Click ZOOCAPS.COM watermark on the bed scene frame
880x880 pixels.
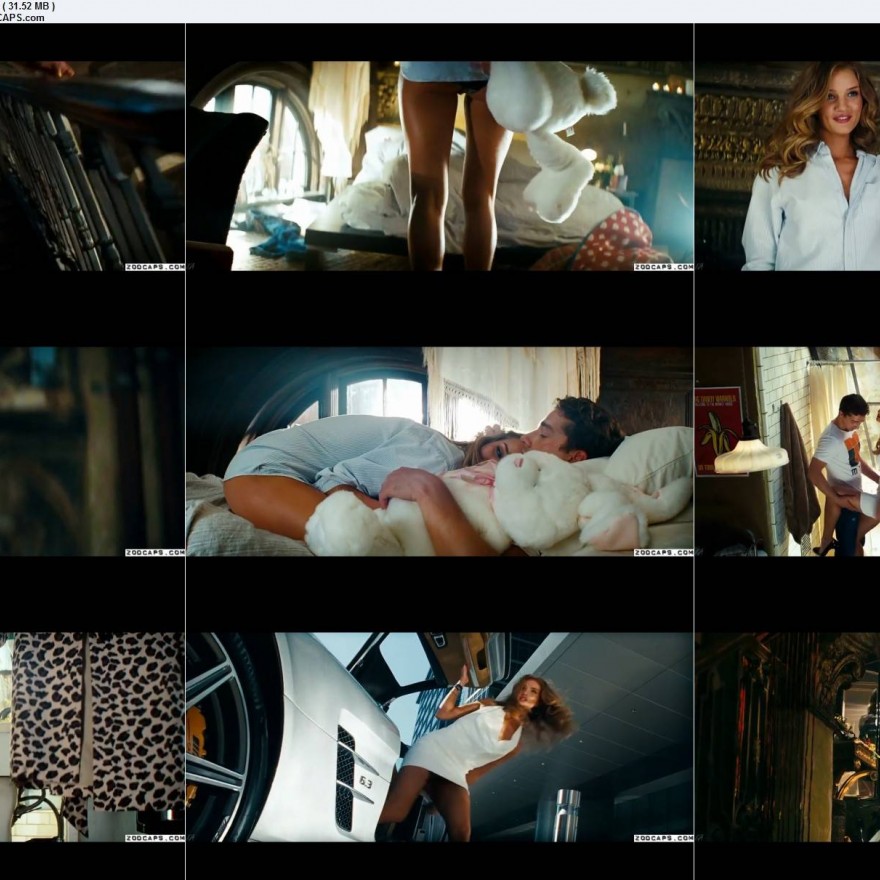(x=663, y=552)
